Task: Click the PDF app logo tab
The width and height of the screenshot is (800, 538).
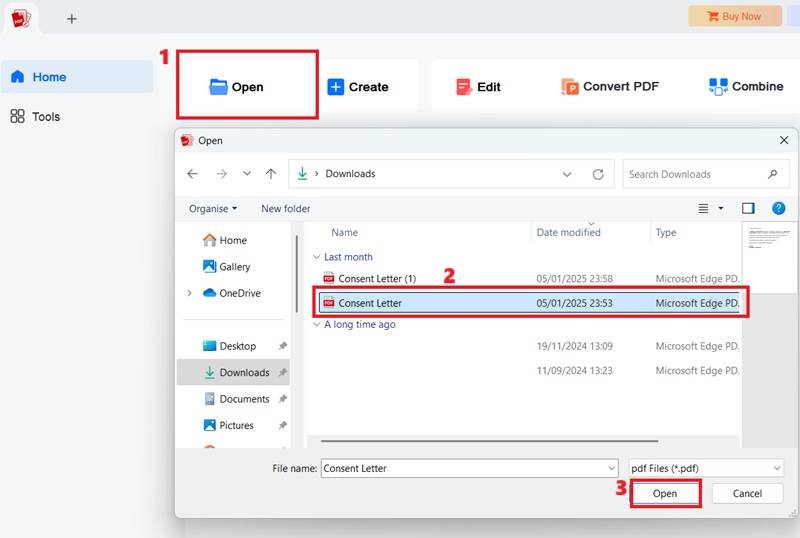Action: [21, 18]
